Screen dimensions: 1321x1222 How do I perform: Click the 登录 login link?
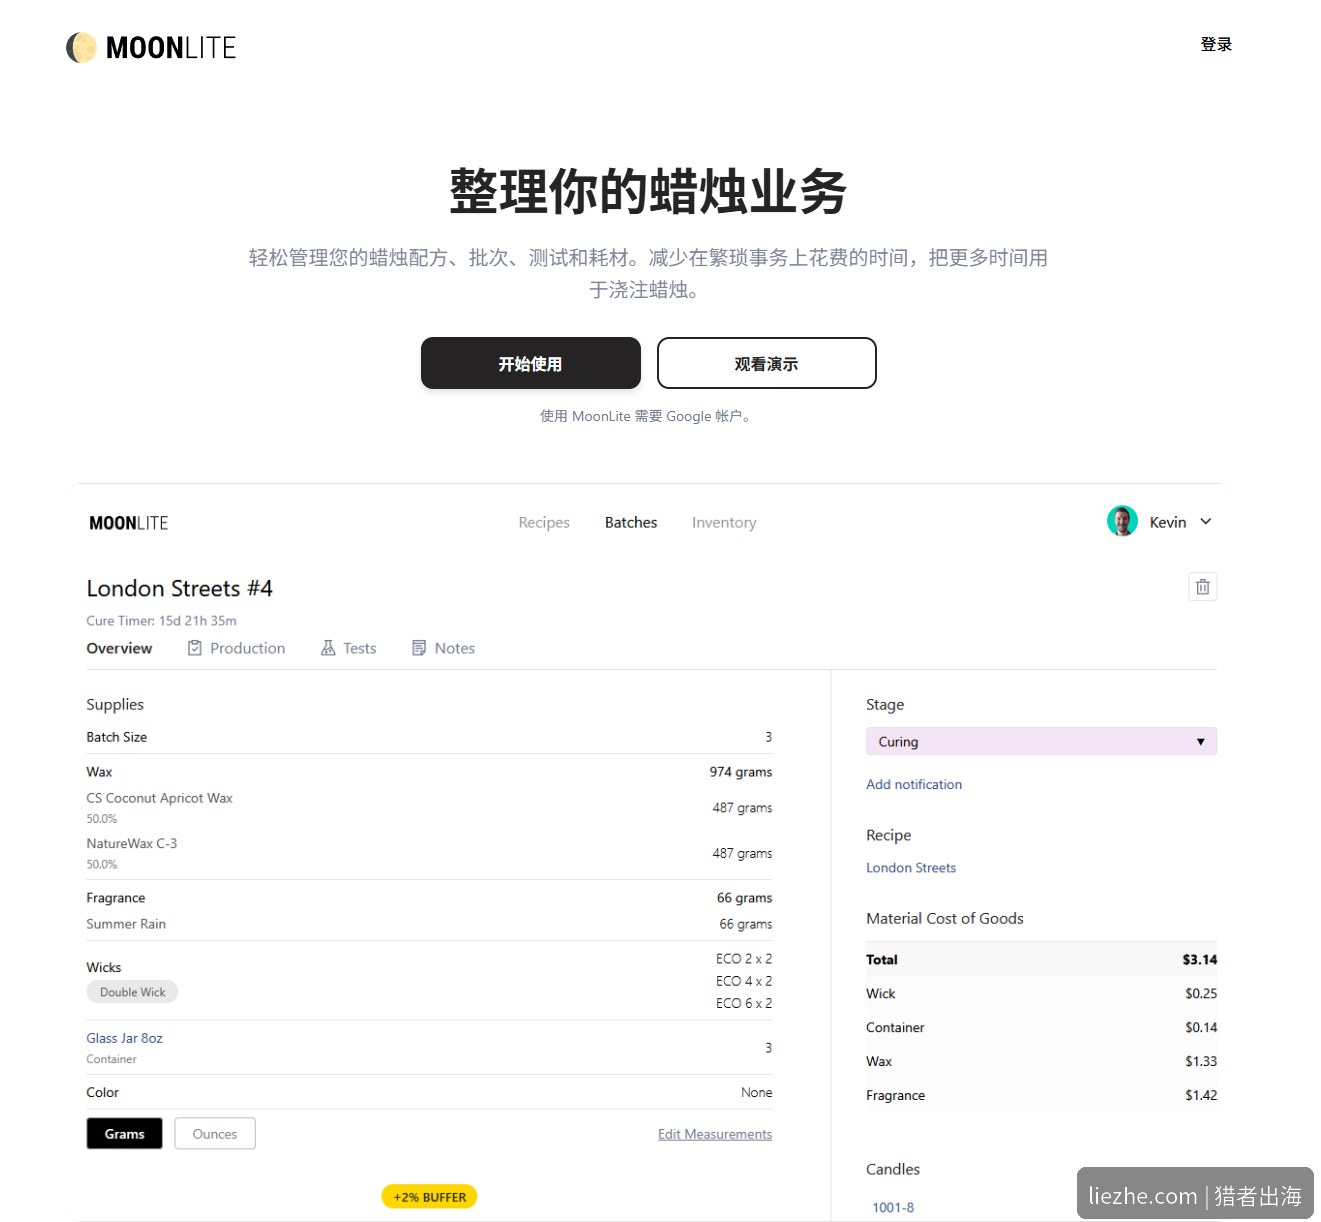1216,44
